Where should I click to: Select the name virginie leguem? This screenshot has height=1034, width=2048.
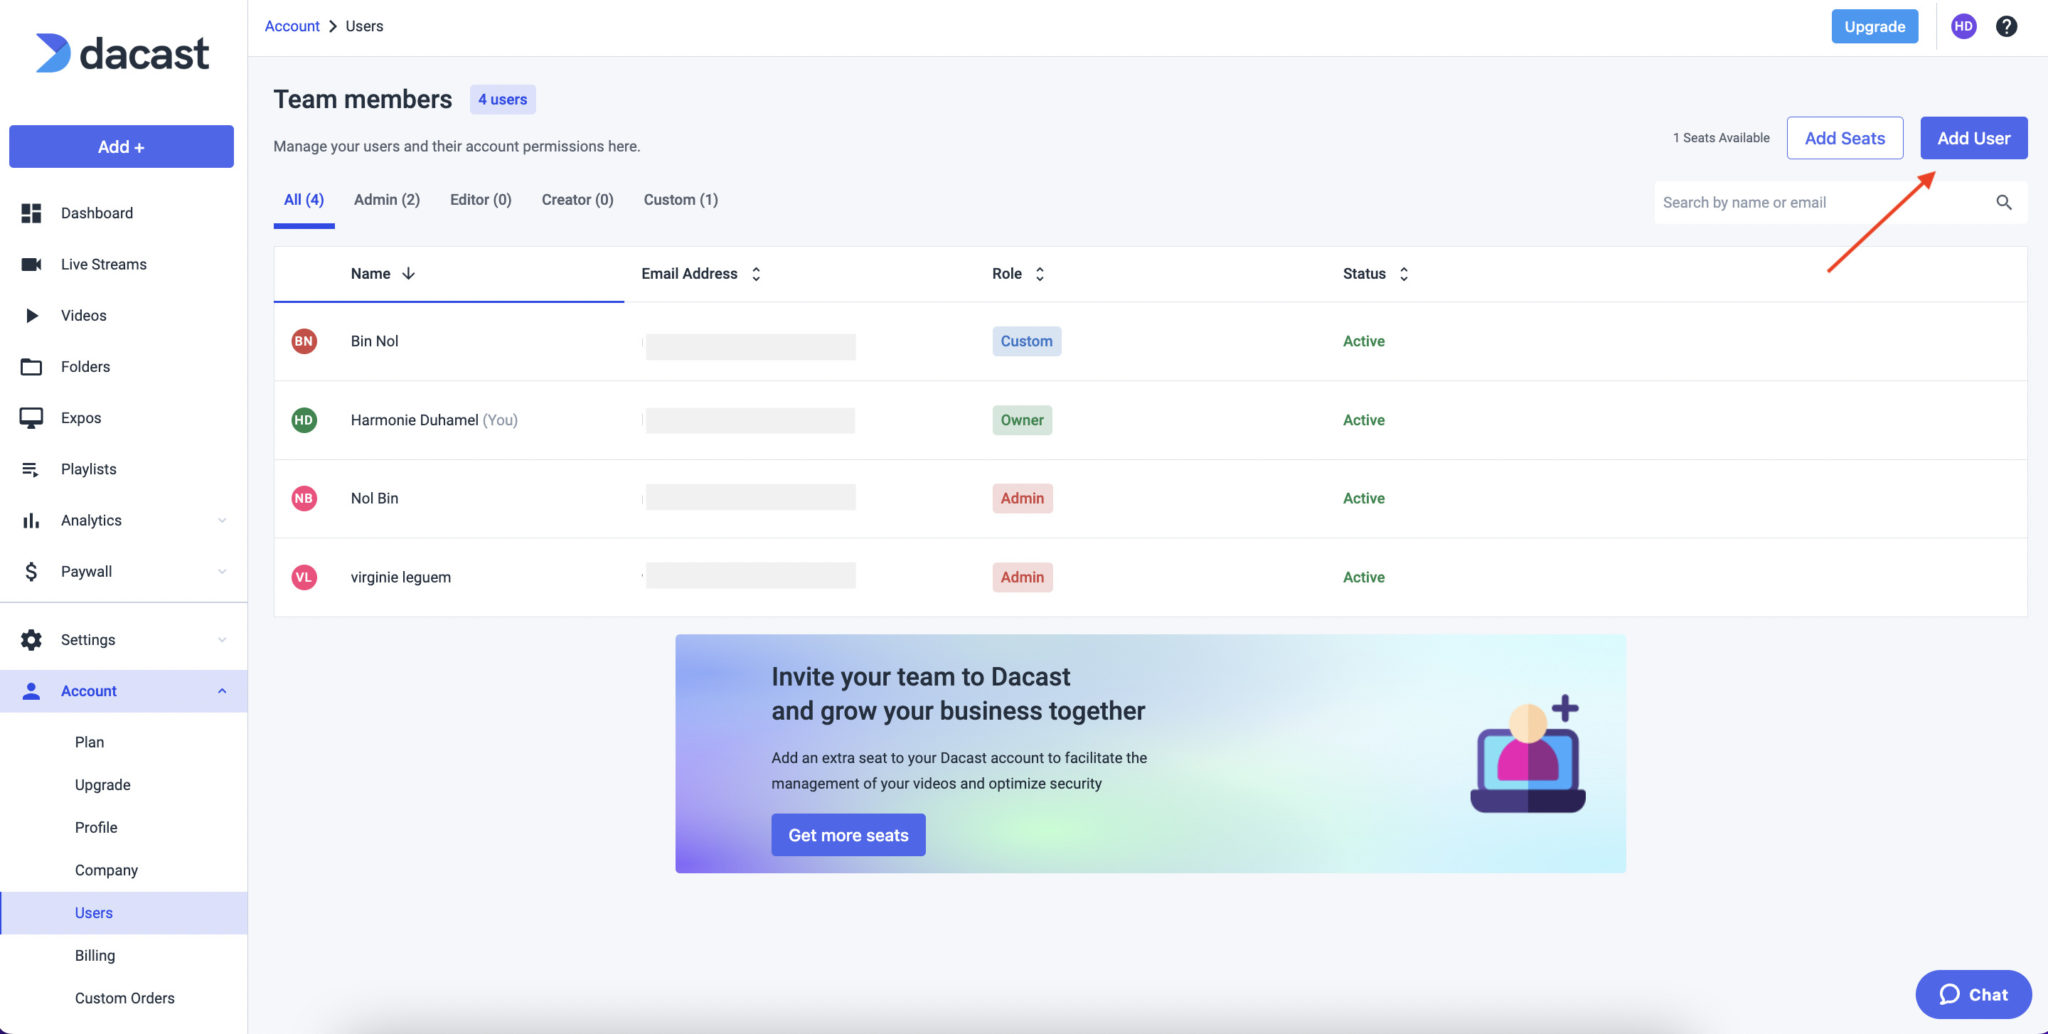tap(401, 577)
